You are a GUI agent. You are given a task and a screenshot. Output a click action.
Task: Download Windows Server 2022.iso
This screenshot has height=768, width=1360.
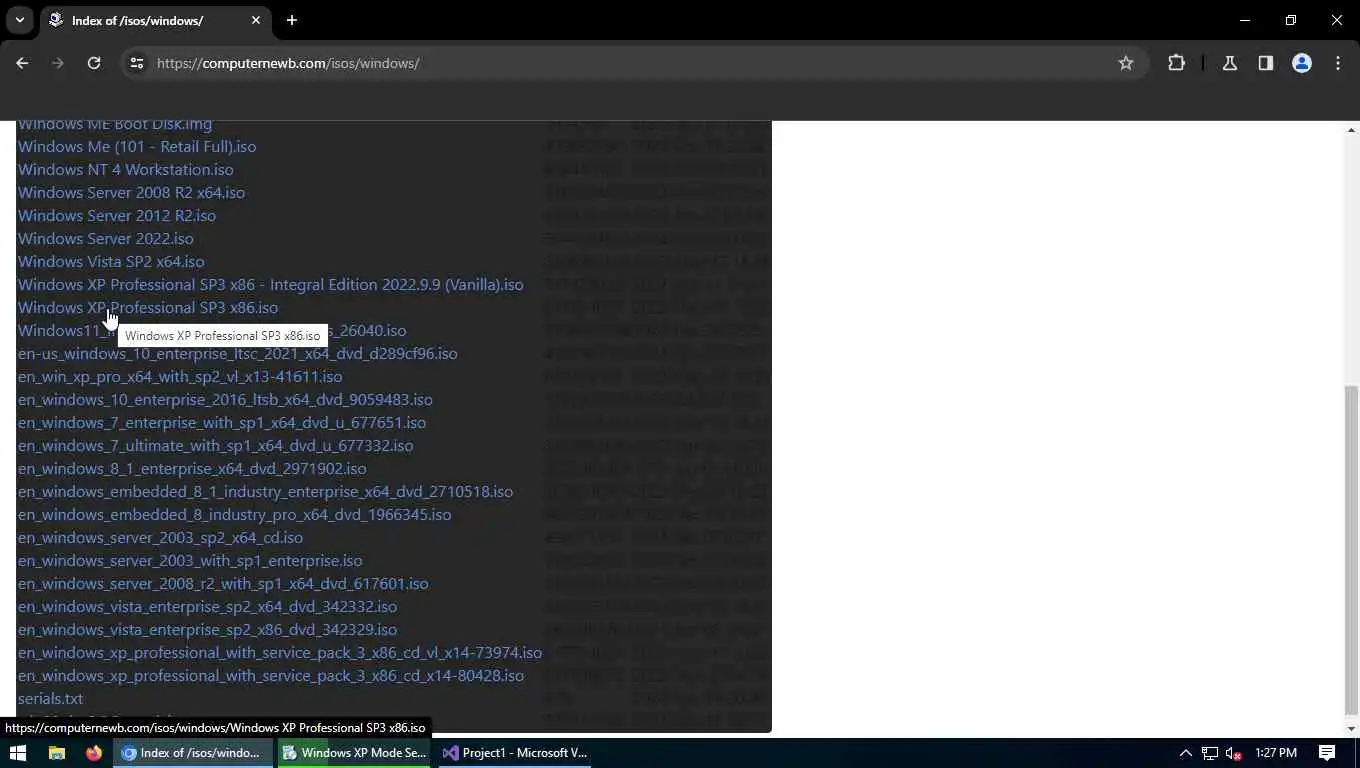[106, 238]
